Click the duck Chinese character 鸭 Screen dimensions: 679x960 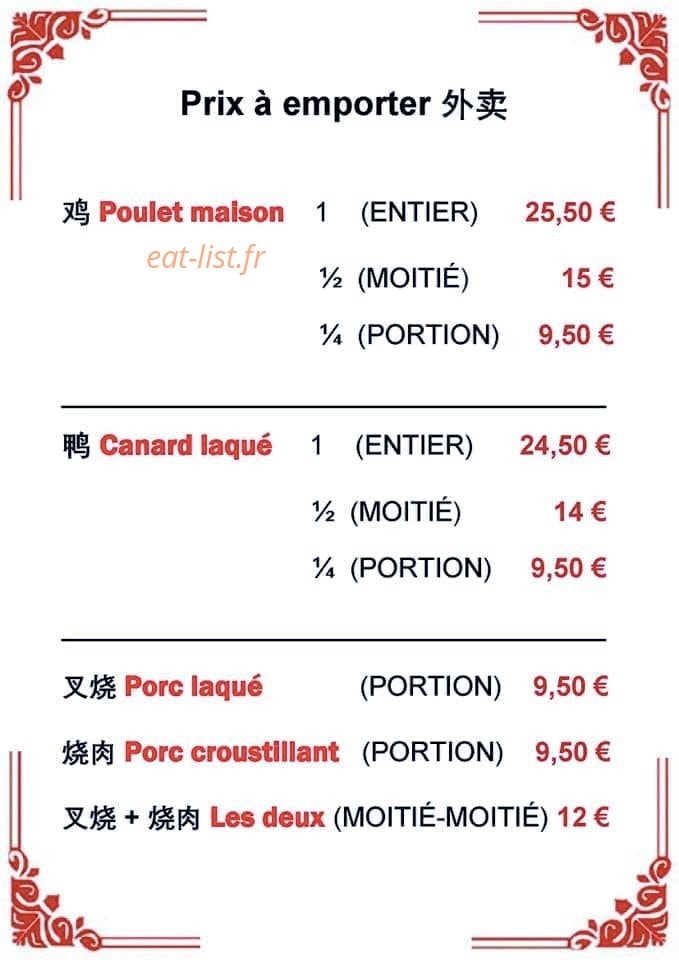(77, 445)
